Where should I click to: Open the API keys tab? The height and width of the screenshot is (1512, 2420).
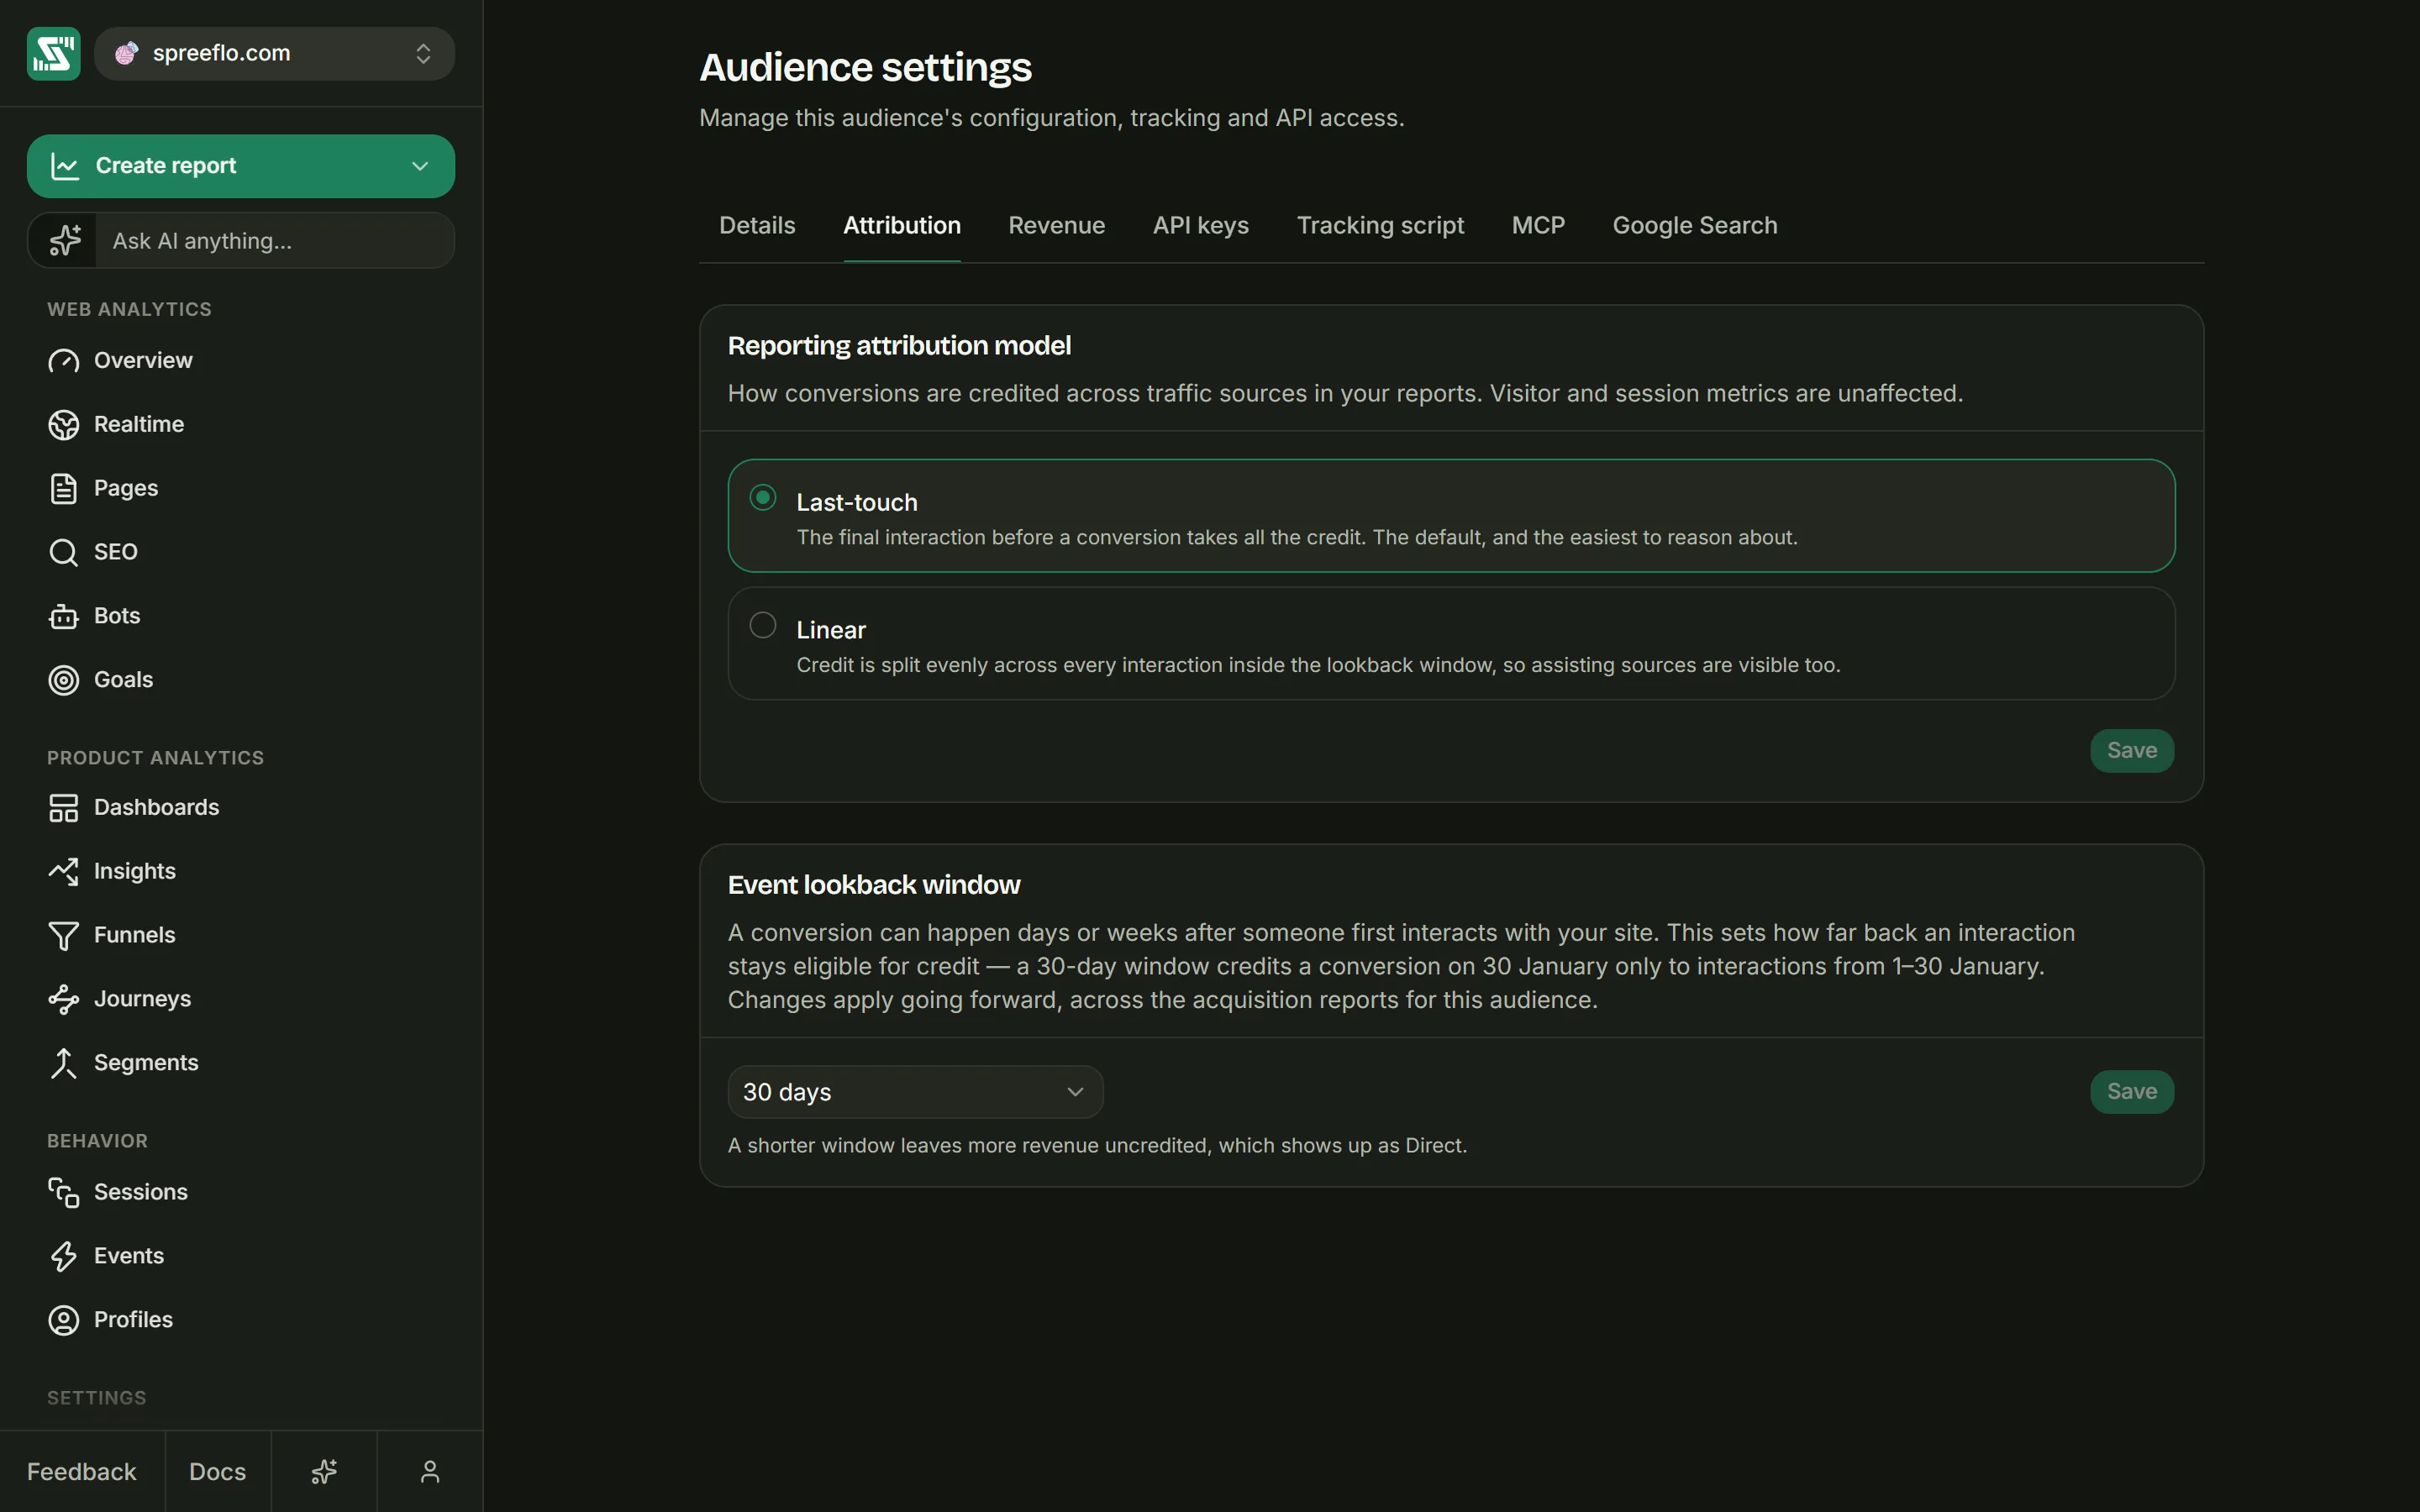click(x=1201, y=226)
